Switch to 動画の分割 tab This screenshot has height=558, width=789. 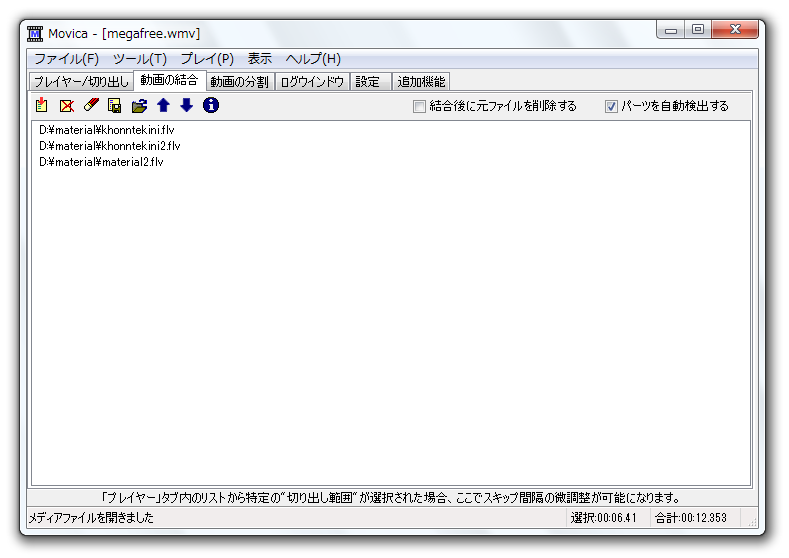click(x=239, y=82)
